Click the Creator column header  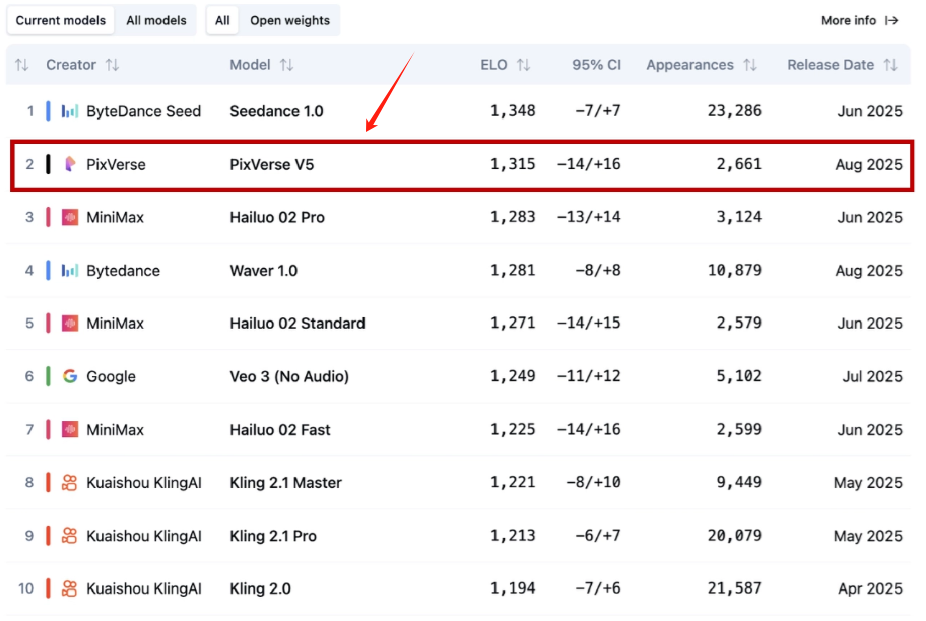tap(71, 65)
